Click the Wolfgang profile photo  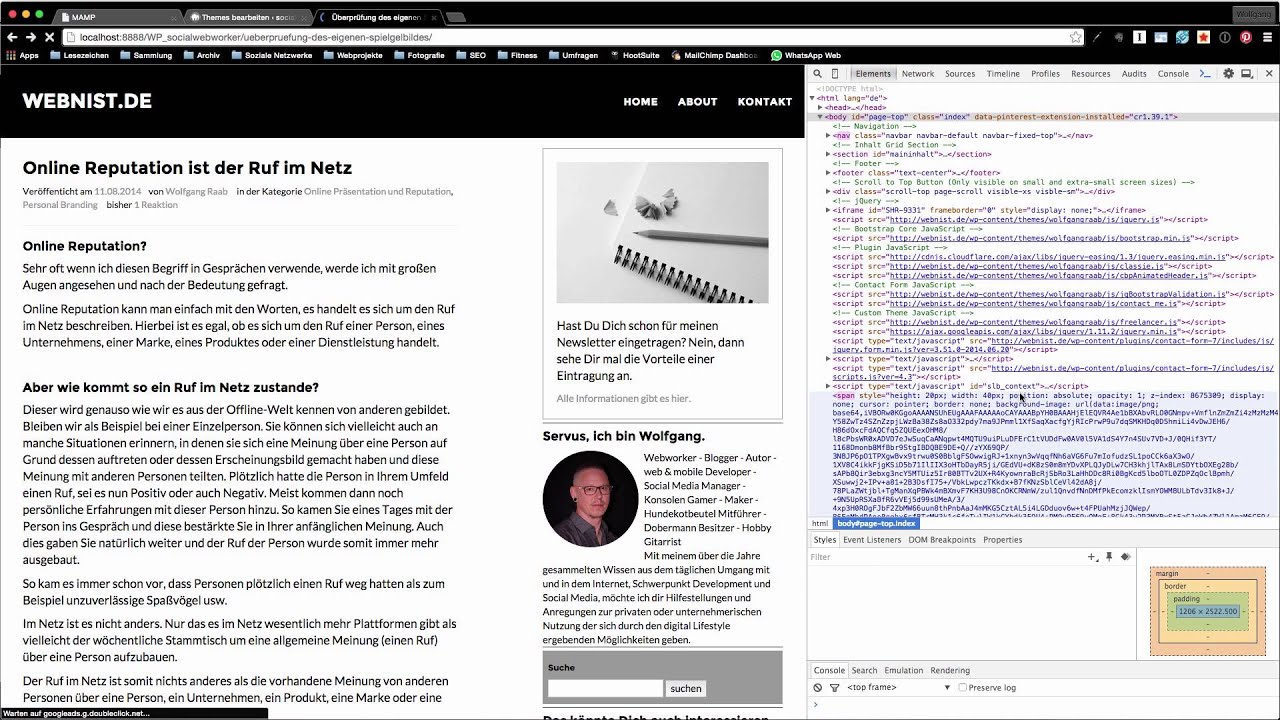tap(590, 499)
